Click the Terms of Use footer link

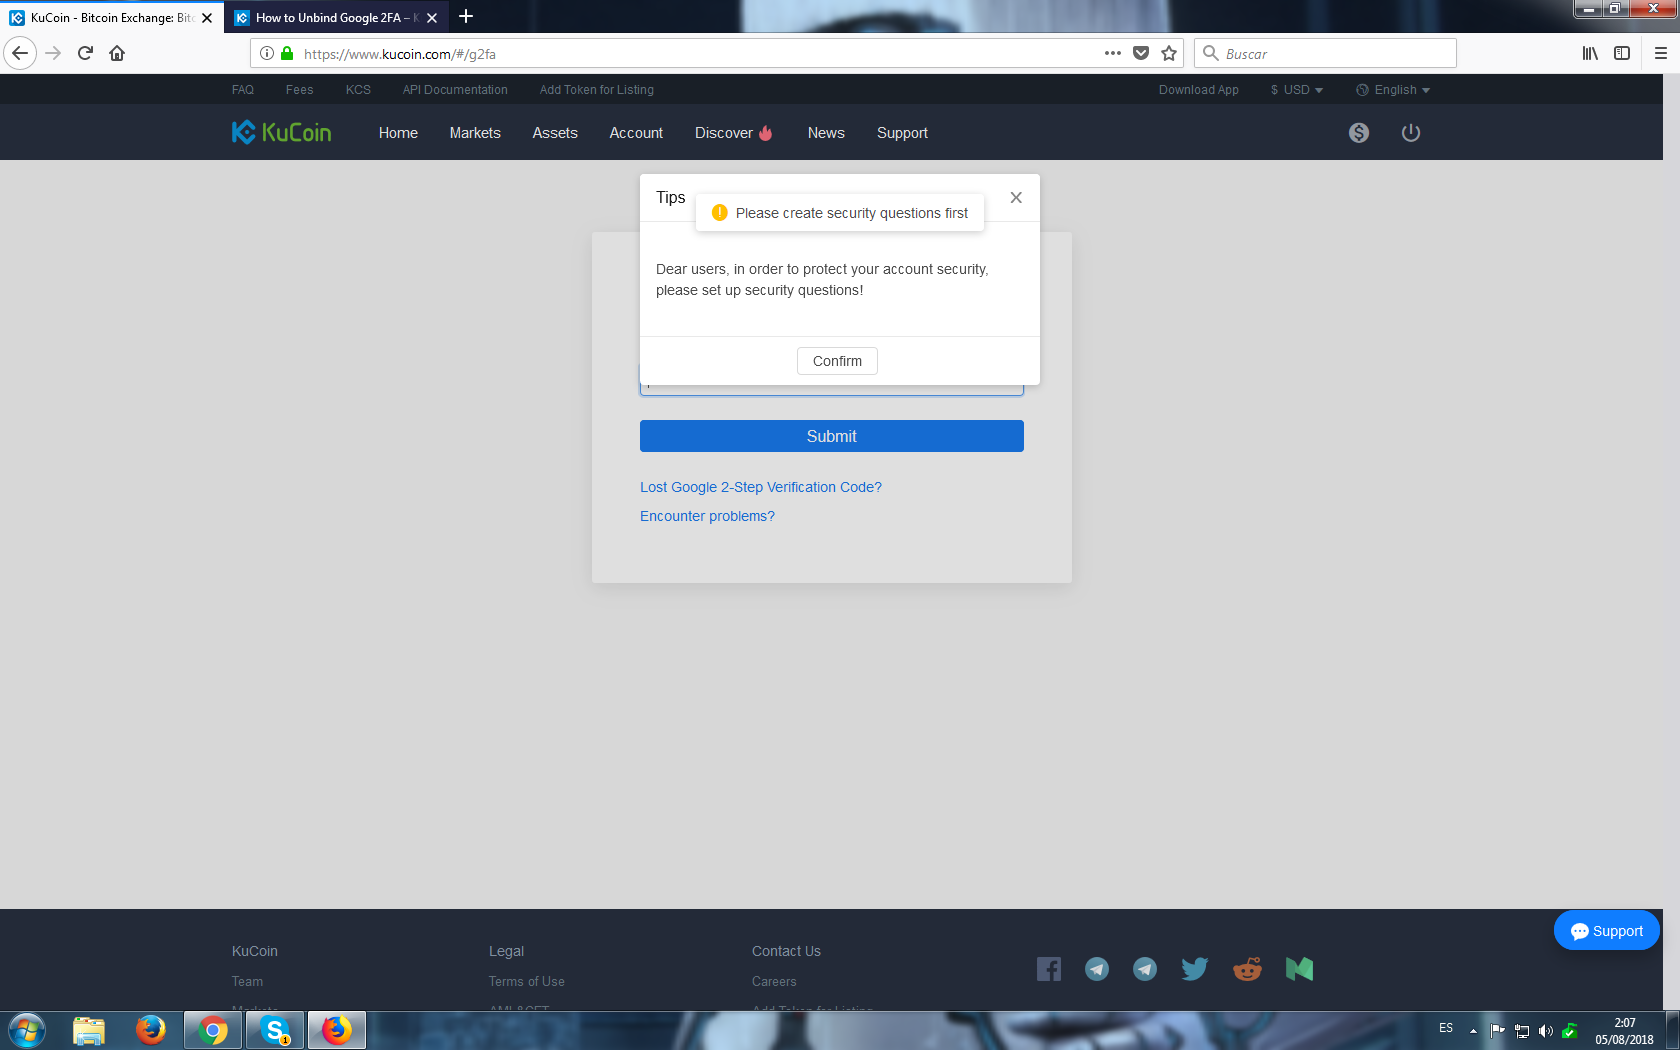point(527,982)
